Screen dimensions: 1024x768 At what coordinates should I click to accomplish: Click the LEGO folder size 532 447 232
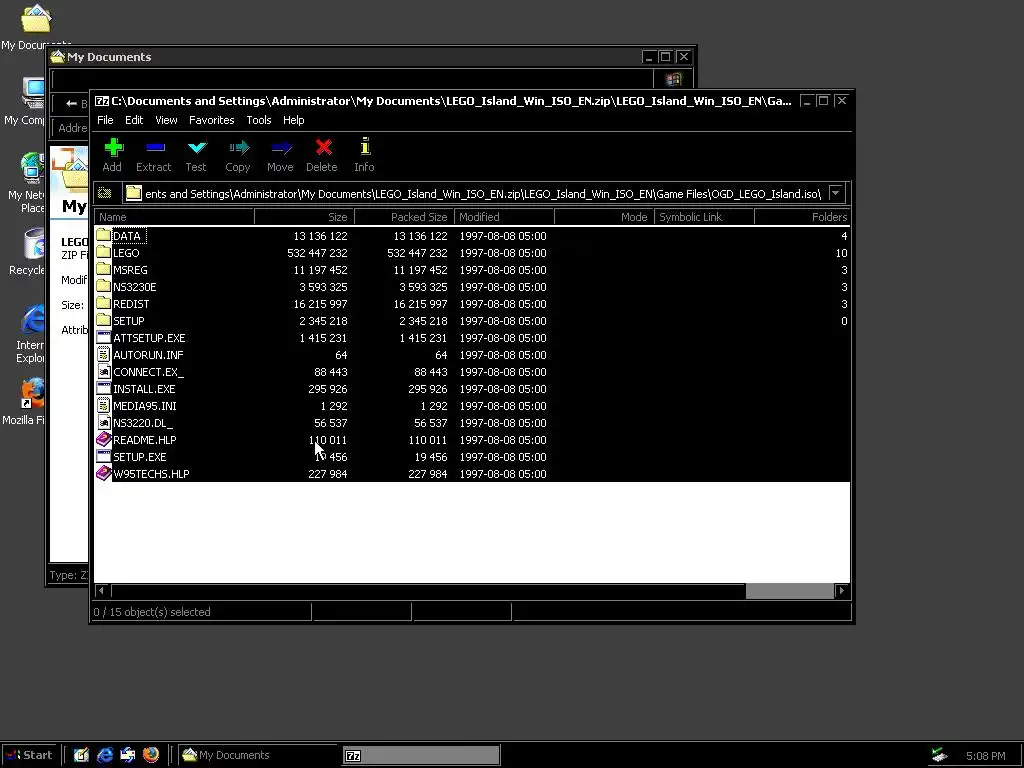(x=317, y=253)
